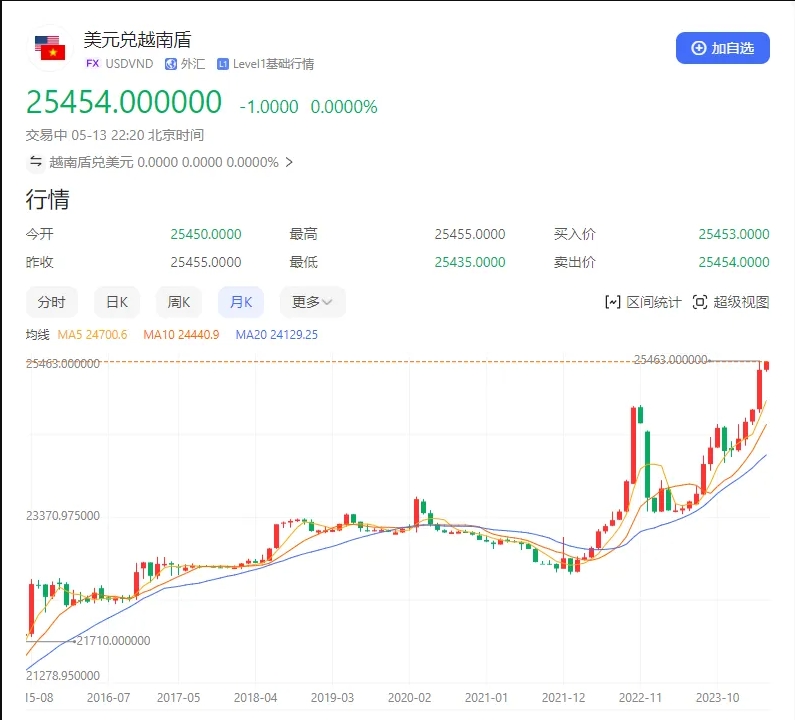The width and height of the screenshot is (795, 720).
Task: Click the low-point label 21710.000000 on chart
Action: [x=114, y=641]
